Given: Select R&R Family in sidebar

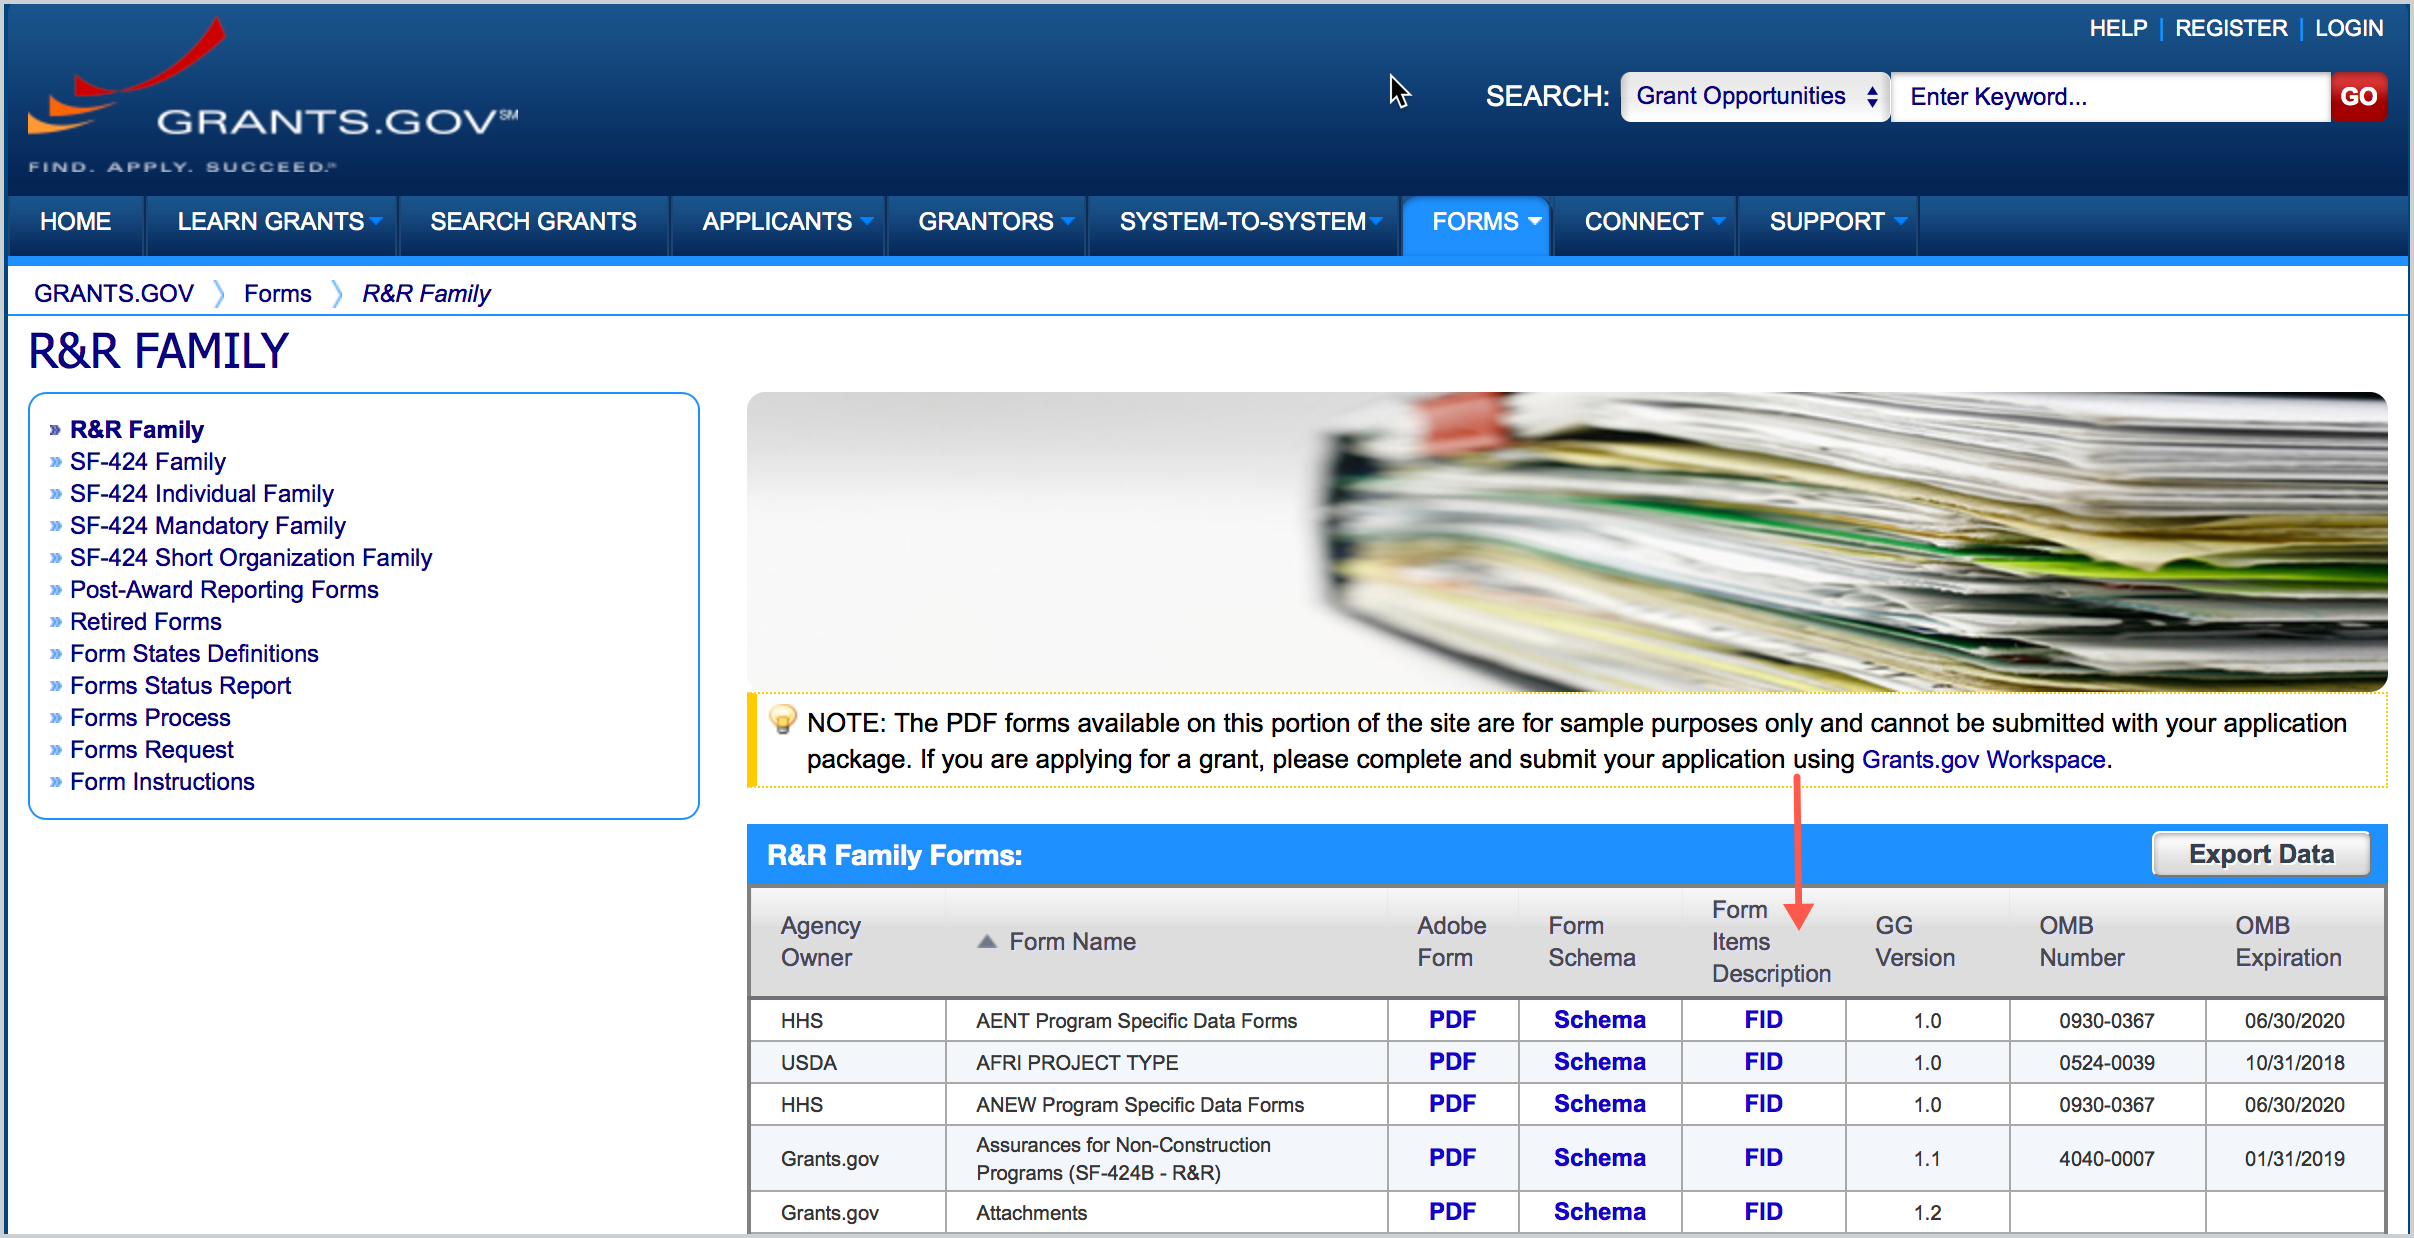Looking at the screenshot, I should (x=137, y=429).
